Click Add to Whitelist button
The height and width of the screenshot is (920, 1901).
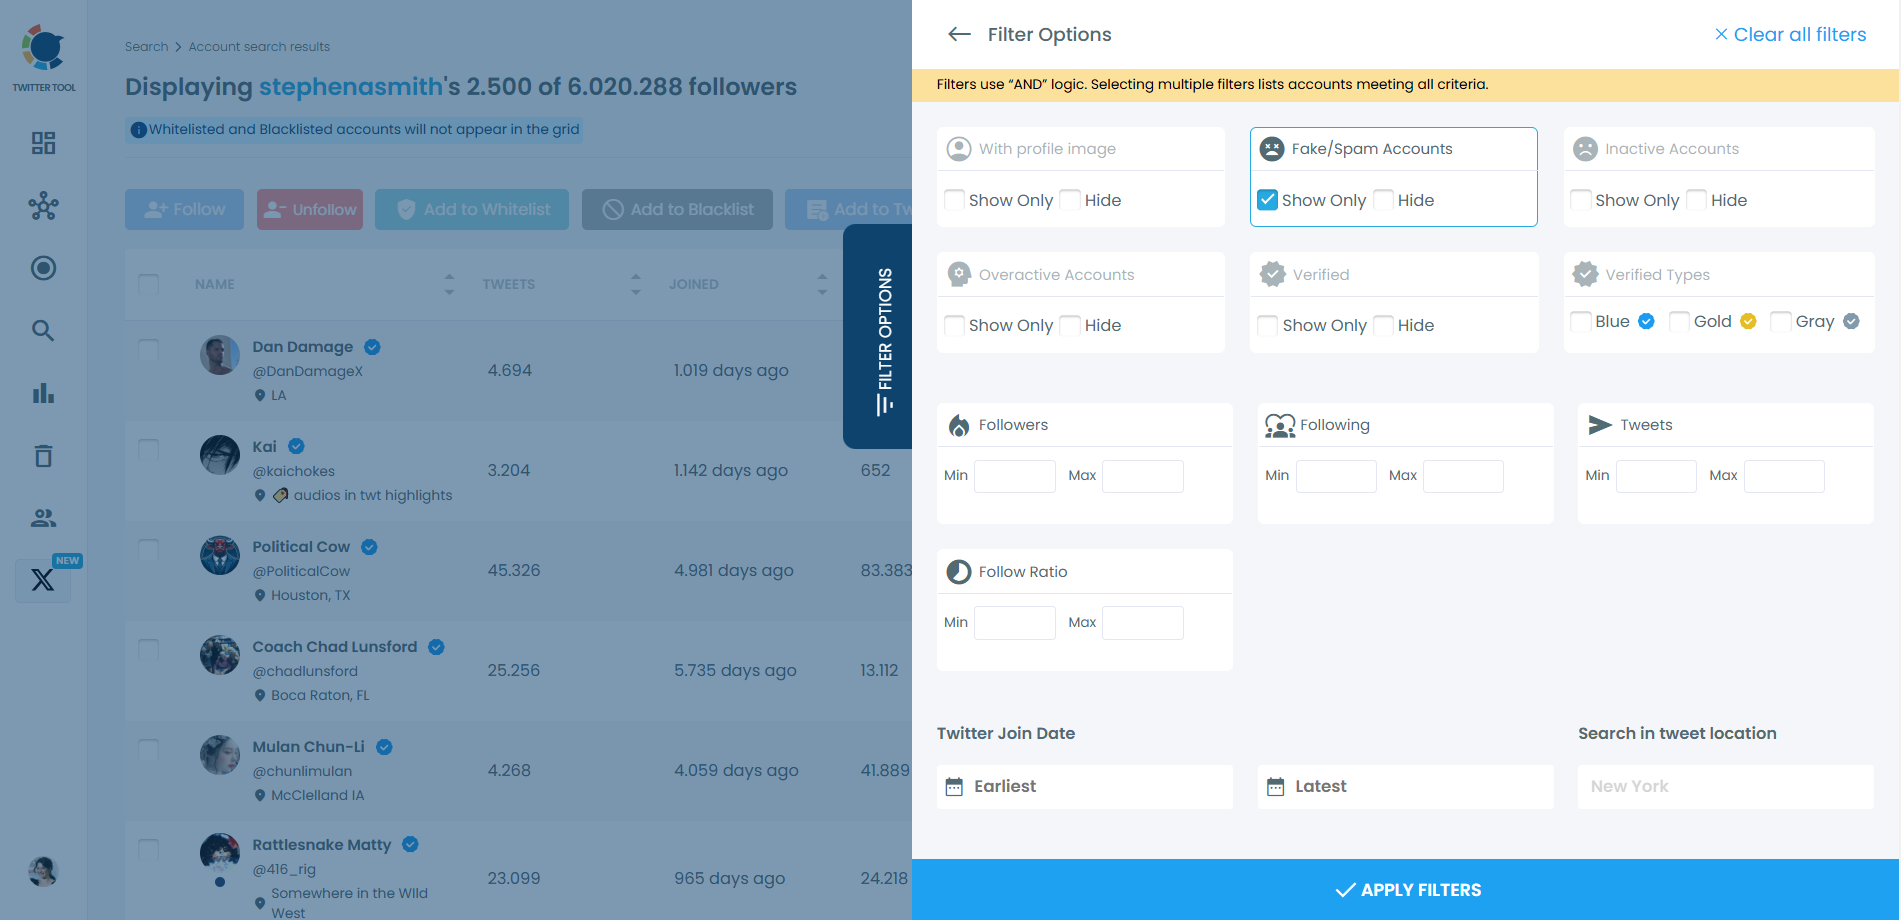(x=472, y=210)
